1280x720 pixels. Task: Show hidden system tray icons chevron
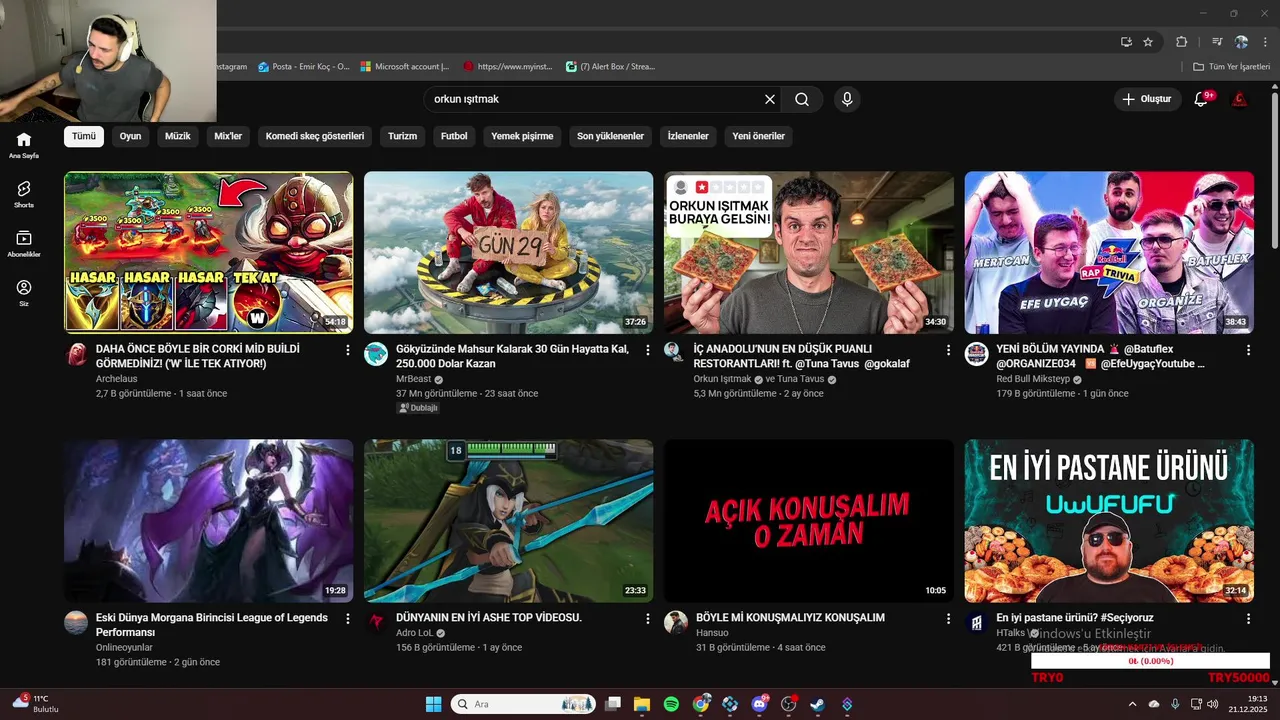click(x=1132, y=704)
